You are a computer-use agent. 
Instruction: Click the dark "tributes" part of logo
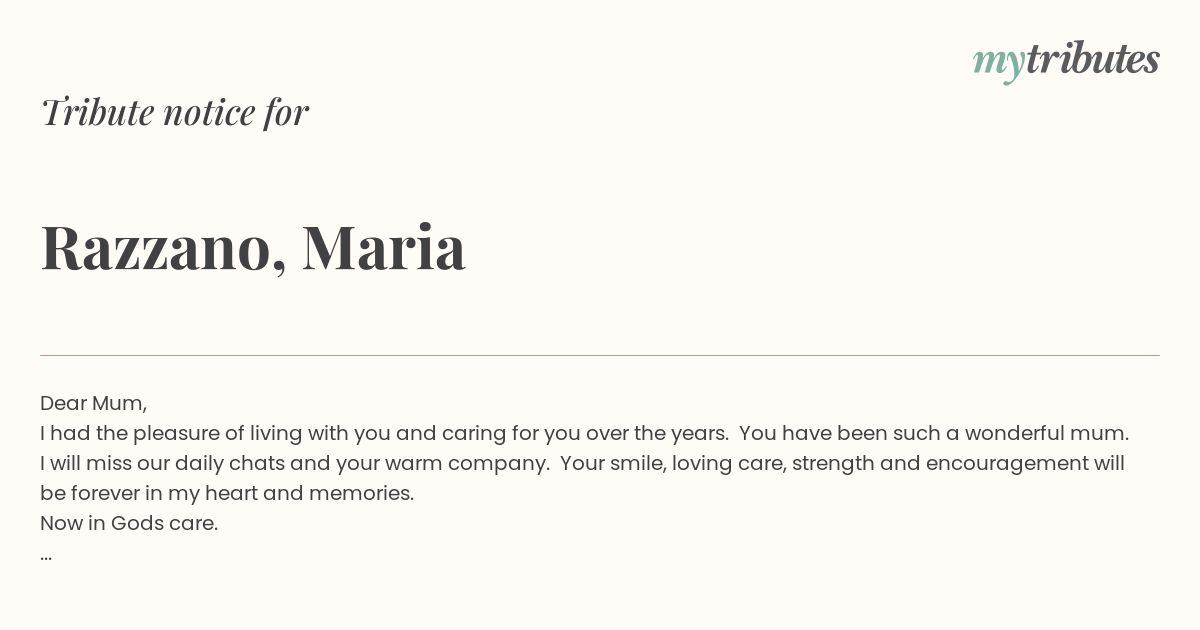coord(1092,59)
